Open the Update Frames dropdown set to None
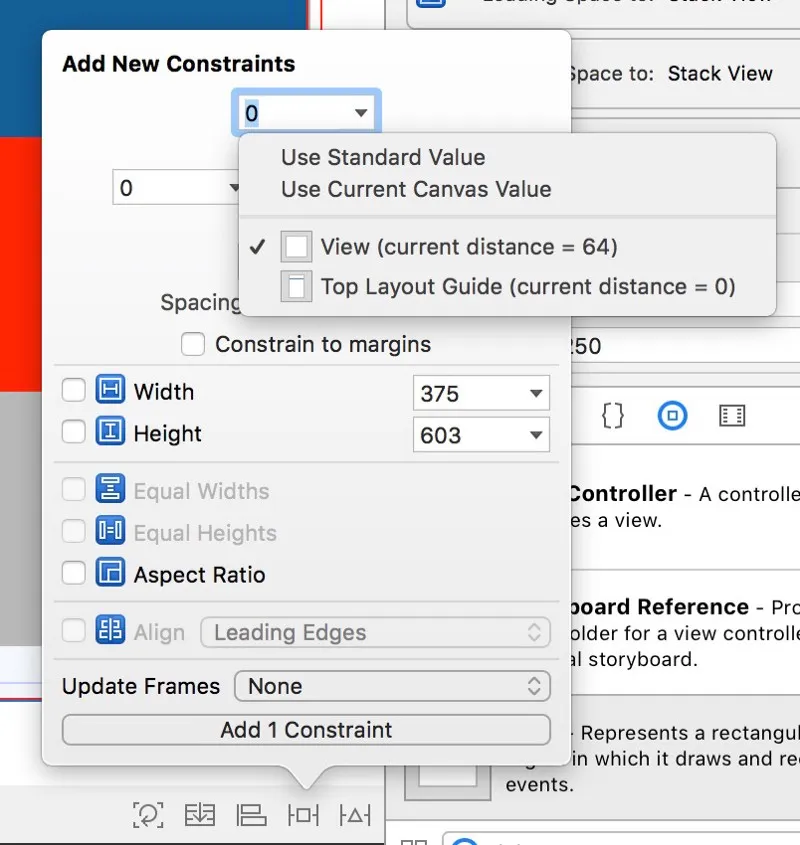The image size is (800, 845). [x=392, y=686]
